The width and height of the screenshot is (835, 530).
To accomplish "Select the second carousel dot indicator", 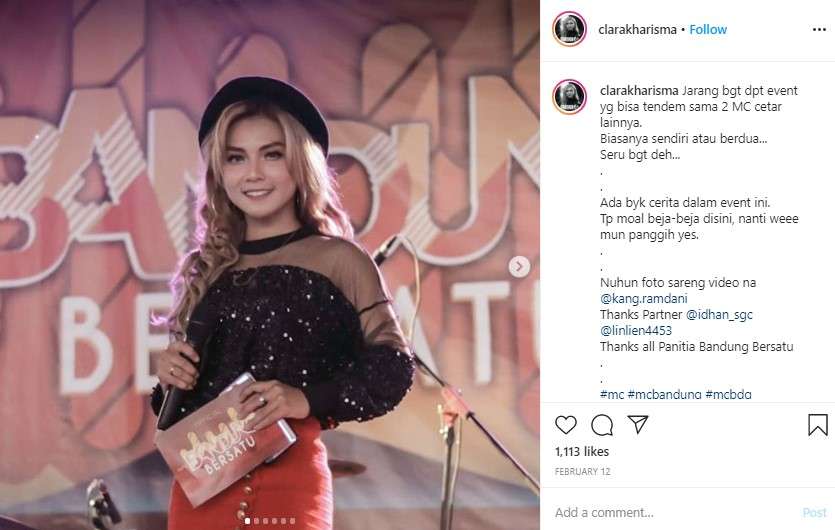I will tap(257, 520).
